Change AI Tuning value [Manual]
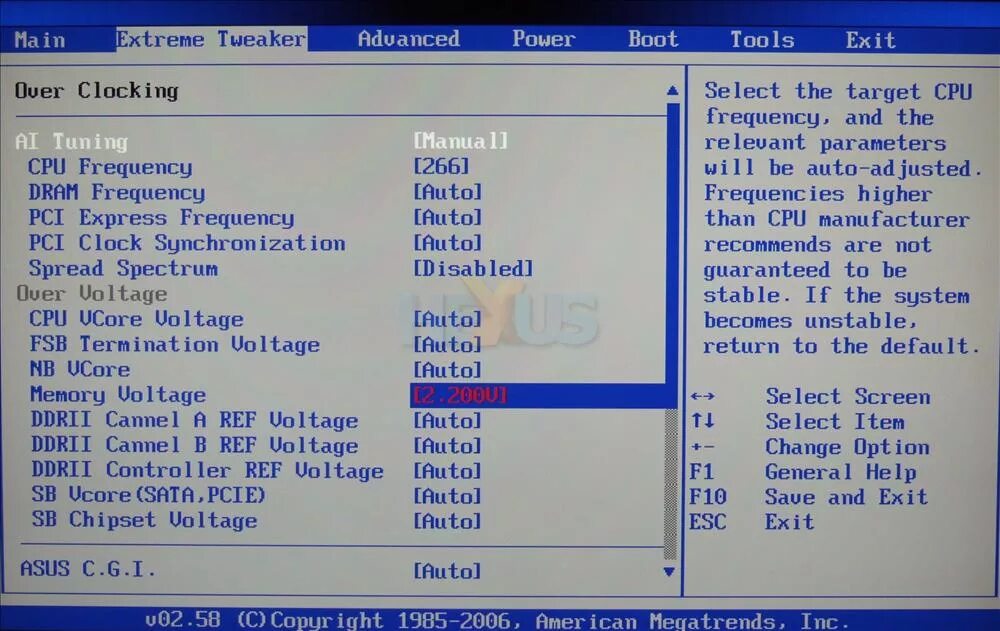Viewport: 1000px width, 631px height. point(460,140)
